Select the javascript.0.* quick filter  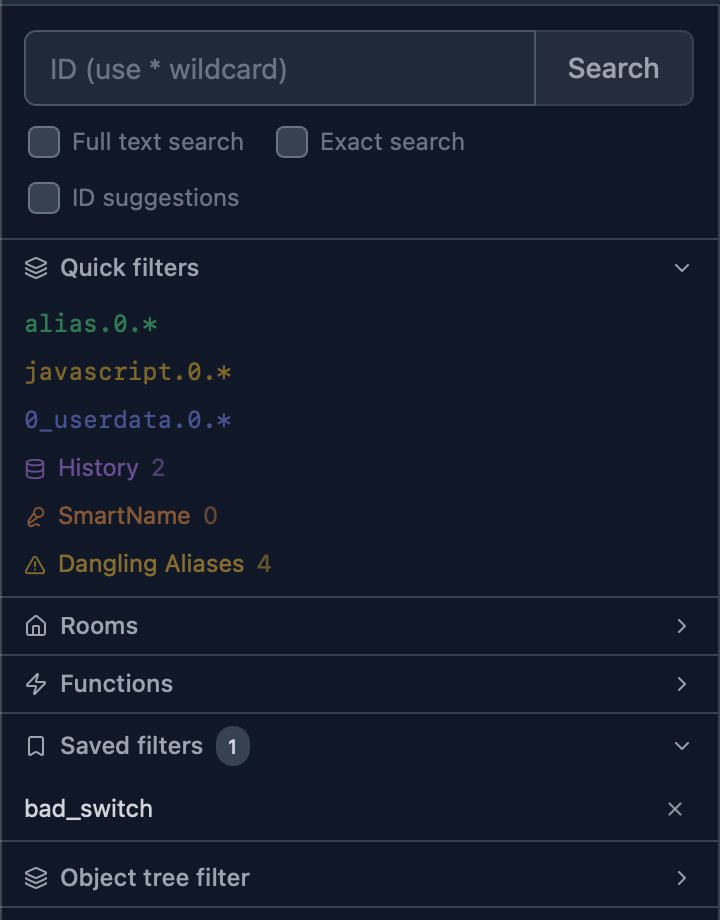[128, 372]
